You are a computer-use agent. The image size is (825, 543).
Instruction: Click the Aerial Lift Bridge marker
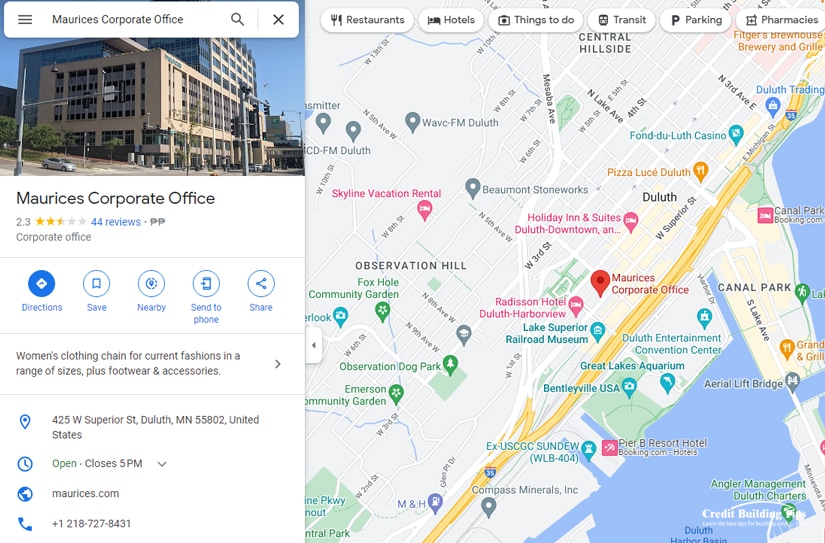(x=792, y=381)
